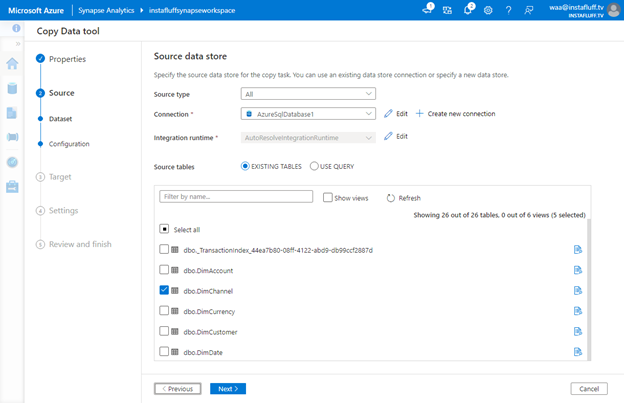Open the Manage hub toolbox icon
Screen dimensions: 624x403
point(12,187)
